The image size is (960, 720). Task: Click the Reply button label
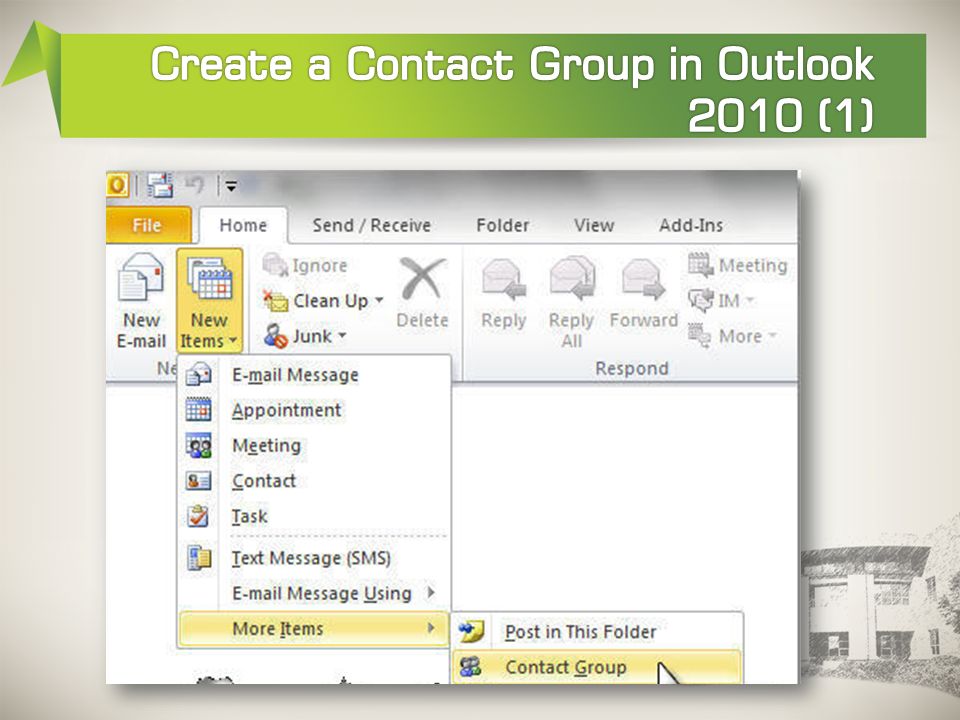[504, 321]
